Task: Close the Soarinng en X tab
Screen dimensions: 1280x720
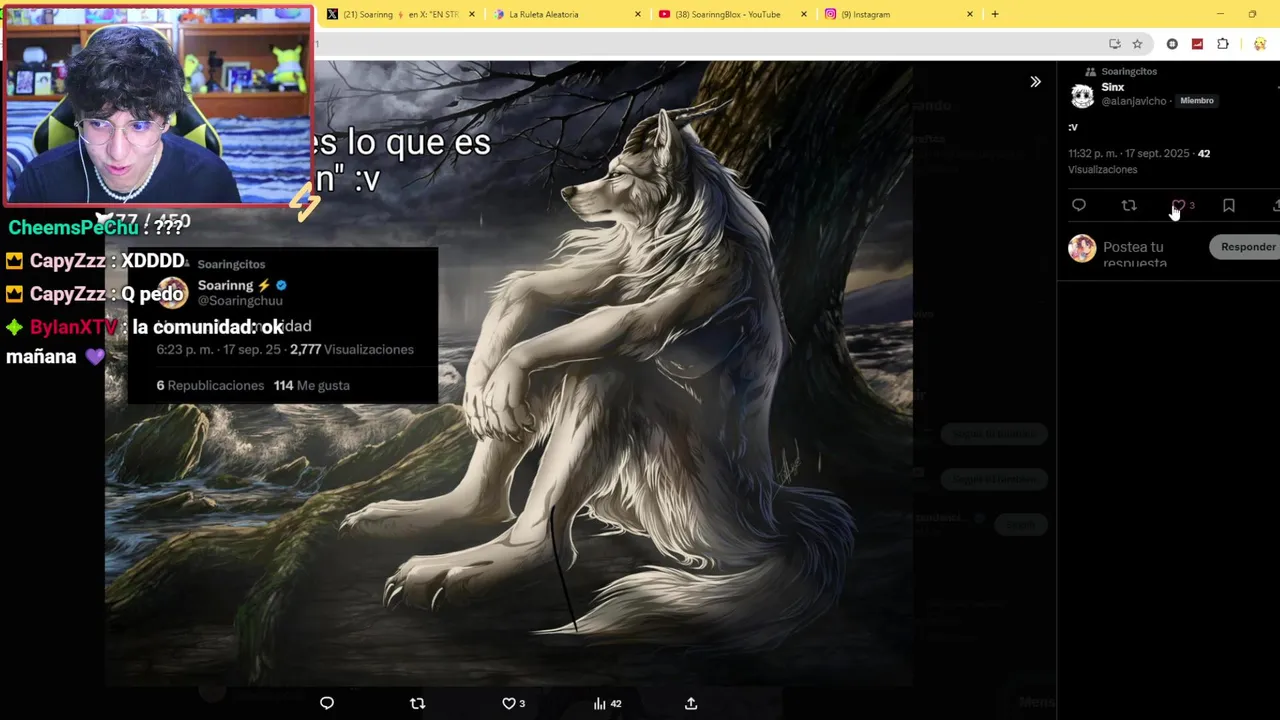Action: coord(472,14)
